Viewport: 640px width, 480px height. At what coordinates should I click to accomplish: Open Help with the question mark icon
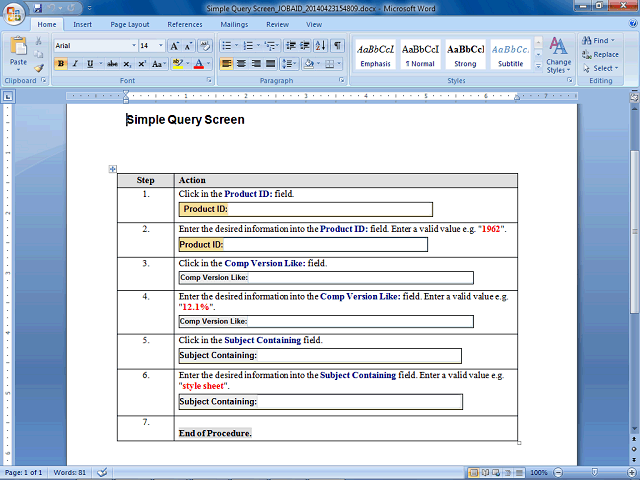coord(633,24)
